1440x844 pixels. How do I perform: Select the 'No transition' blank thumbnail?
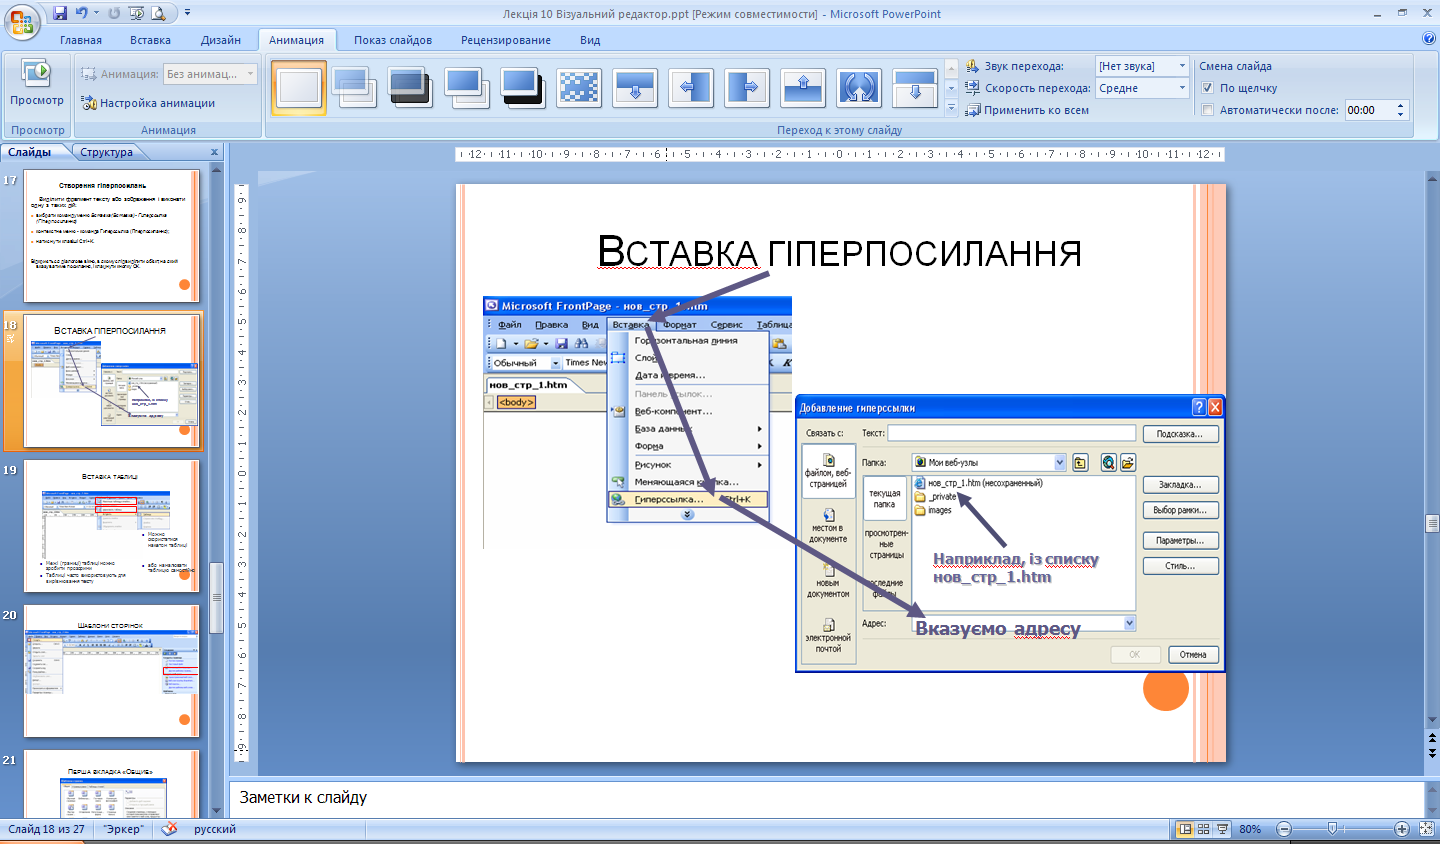click(x=299, y=88)
